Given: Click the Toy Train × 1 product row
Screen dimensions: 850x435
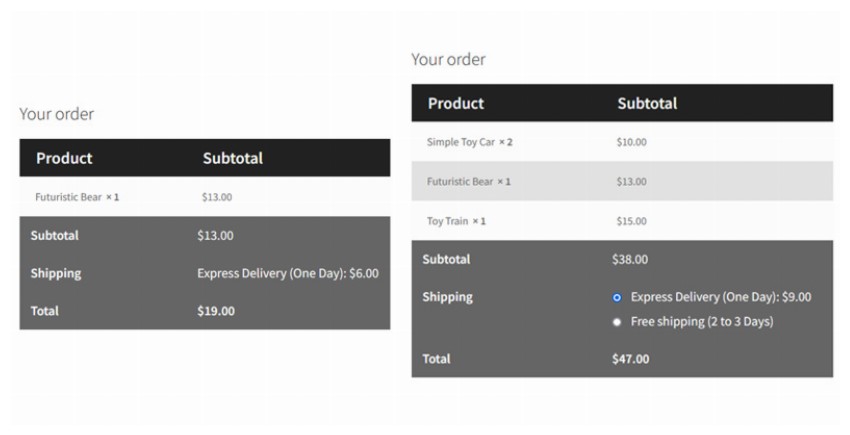Looking at the screenshot, I should 456,221.
